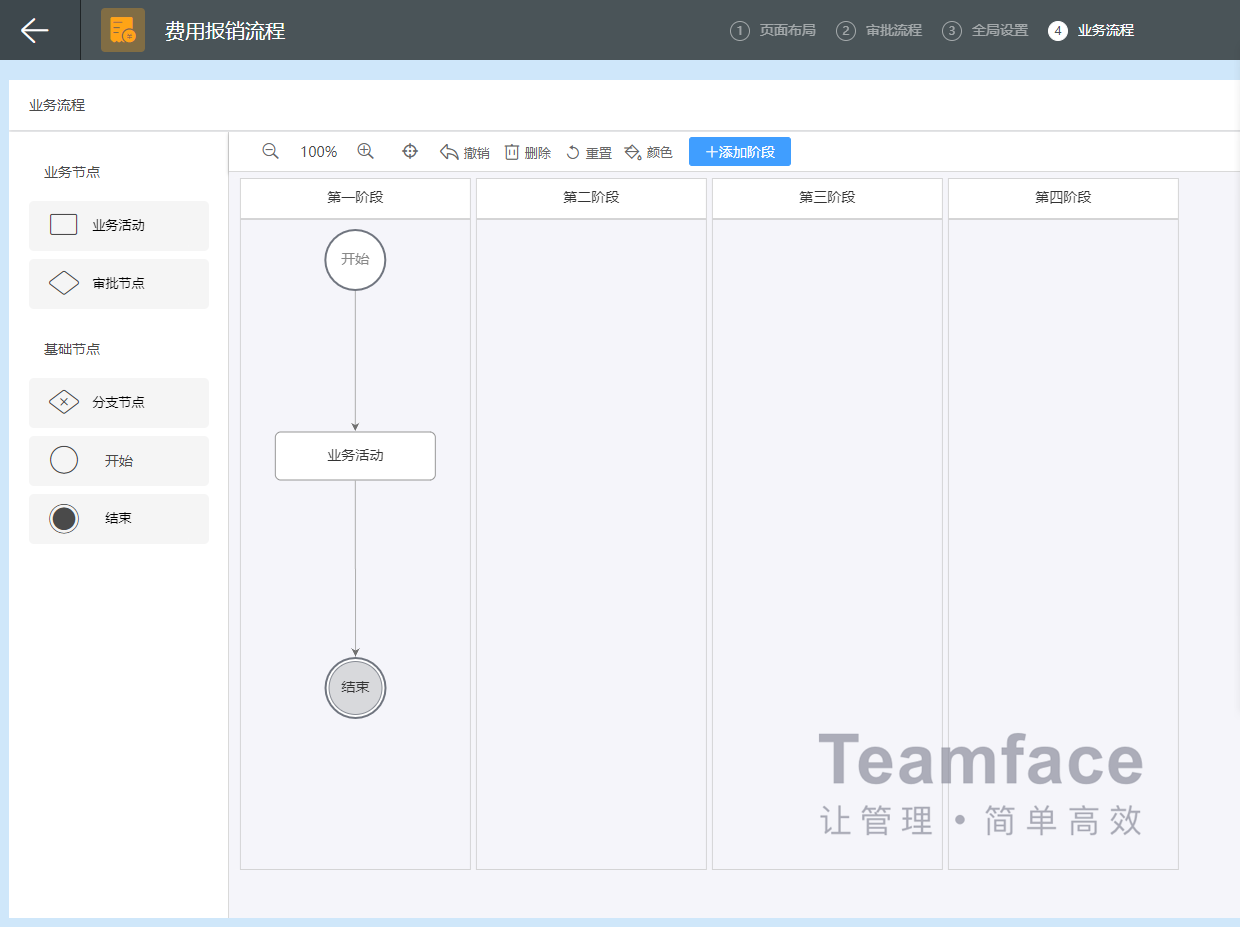Image resolution: width=1240 pixels, height=927 pixels.
Task: Zoom in the flowchart canvas
Action: point(366,151)
